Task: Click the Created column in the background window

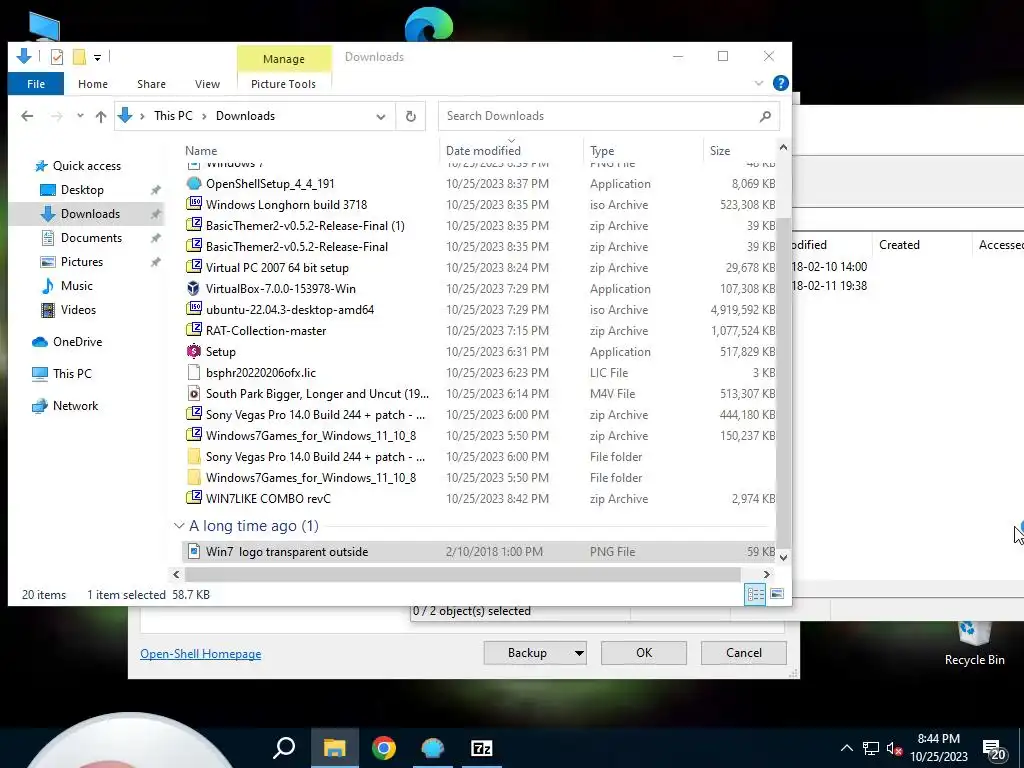Action: (899, 245)
